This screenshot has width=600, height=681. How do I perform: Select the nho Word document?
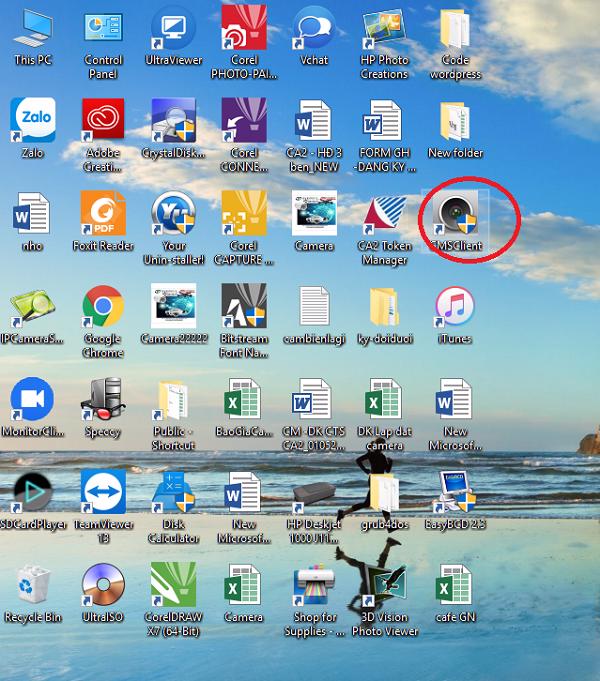coord(33,213)
